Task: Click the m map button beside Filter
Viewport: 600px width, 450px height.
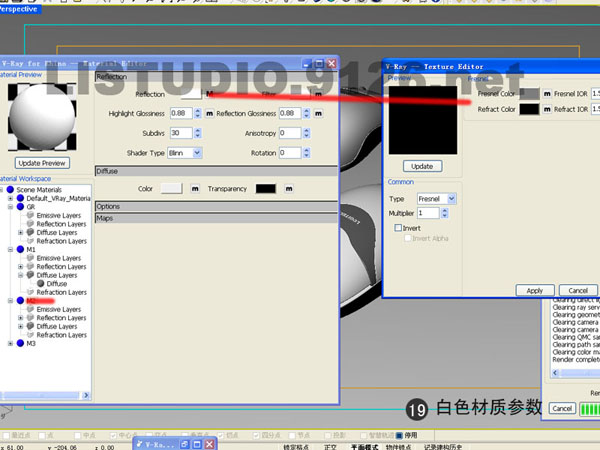Action: pyautogui.click(x=318, y=94)
